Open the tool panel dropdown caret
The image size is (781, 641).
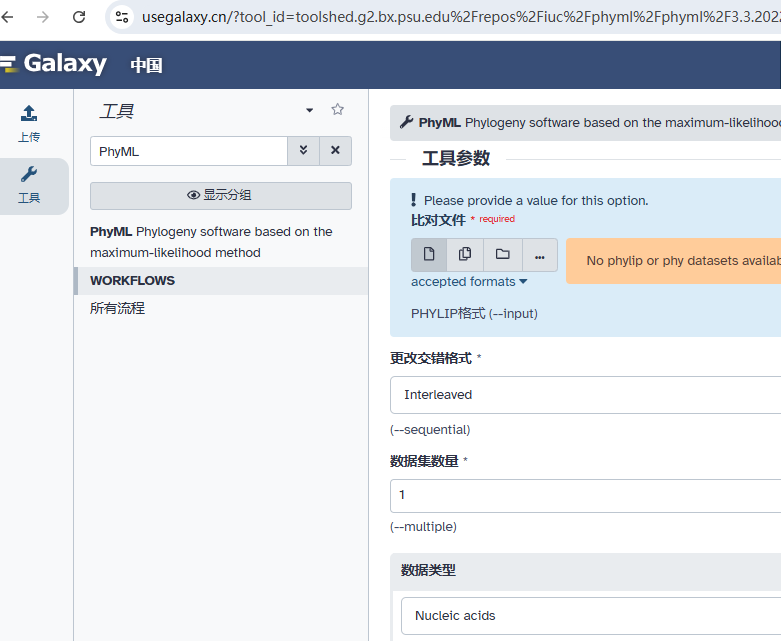(x=309, y=110)
